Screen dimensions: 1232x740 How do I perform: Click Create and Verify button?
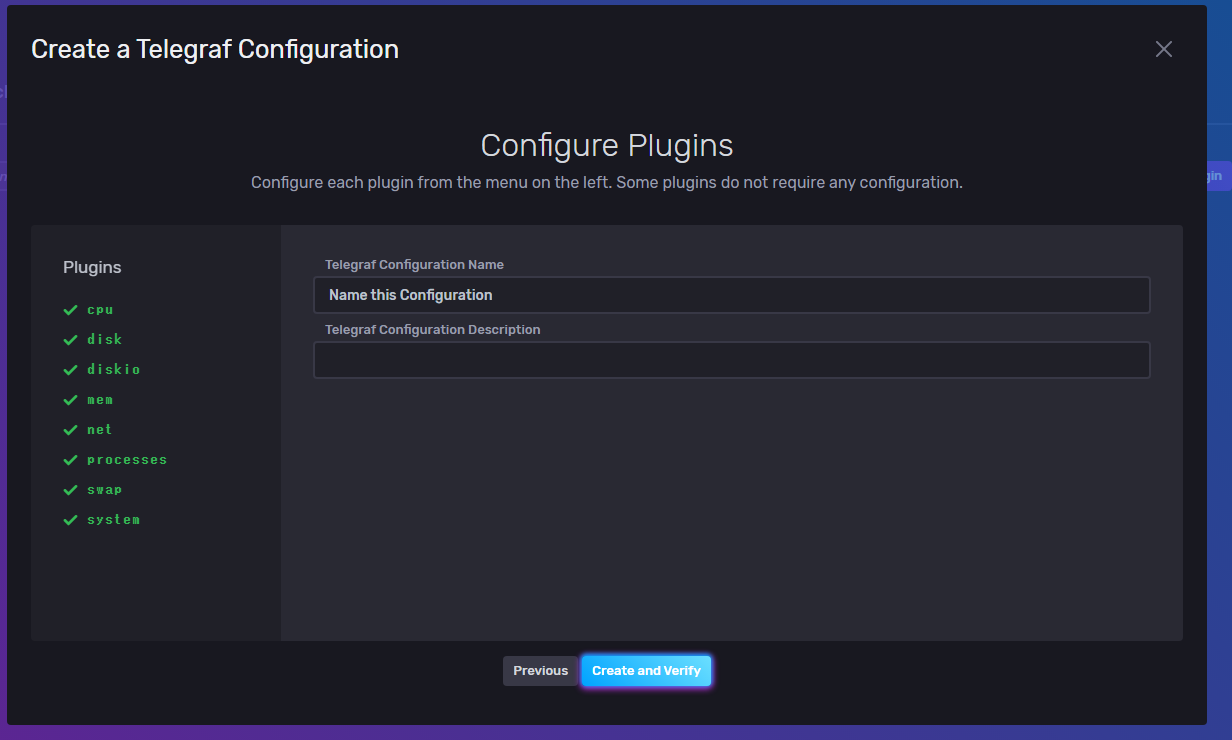pyautogui.click(x=646, y=671)
